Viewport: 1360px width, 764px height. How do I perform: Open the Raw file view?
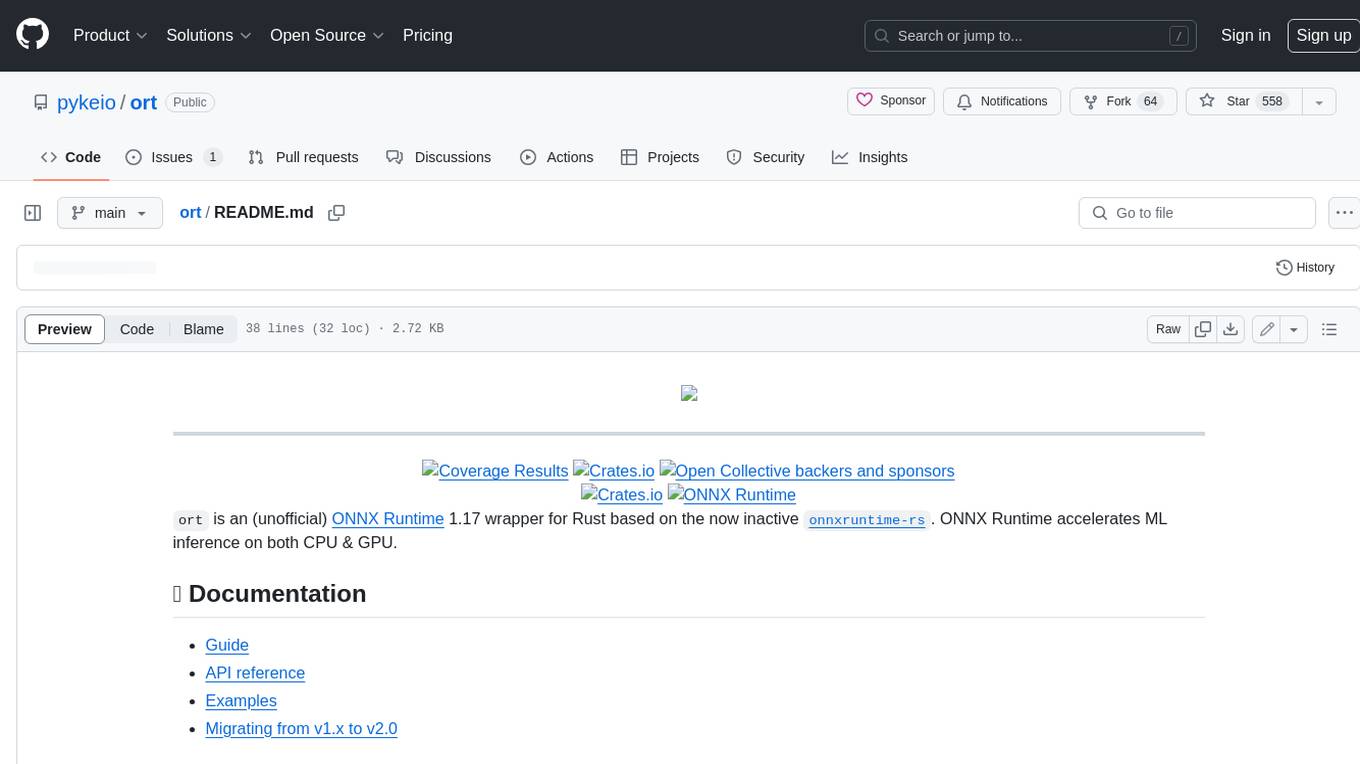tap(1168, 329)
